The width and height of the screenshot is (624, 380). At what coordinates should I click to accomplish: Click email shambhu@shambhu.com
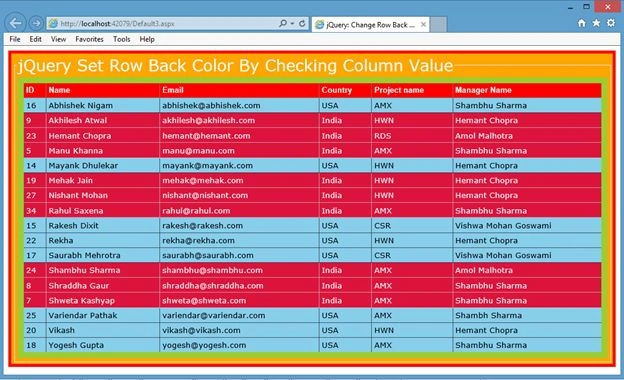coord(213,270)
